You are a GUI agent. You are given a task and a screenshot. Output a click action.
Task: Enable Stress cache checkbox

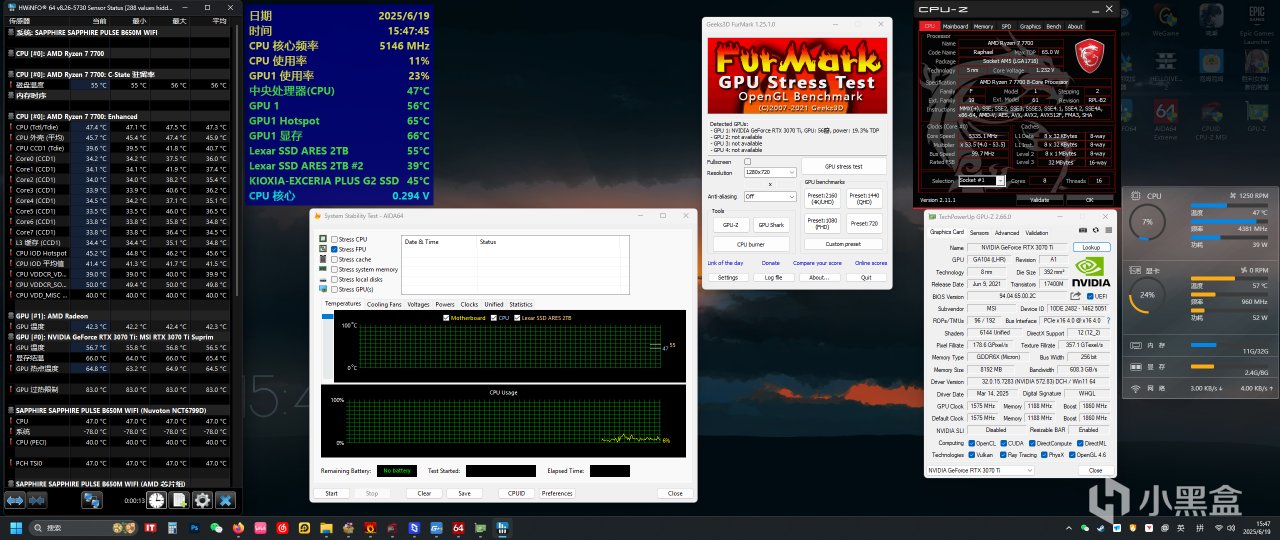334,260
